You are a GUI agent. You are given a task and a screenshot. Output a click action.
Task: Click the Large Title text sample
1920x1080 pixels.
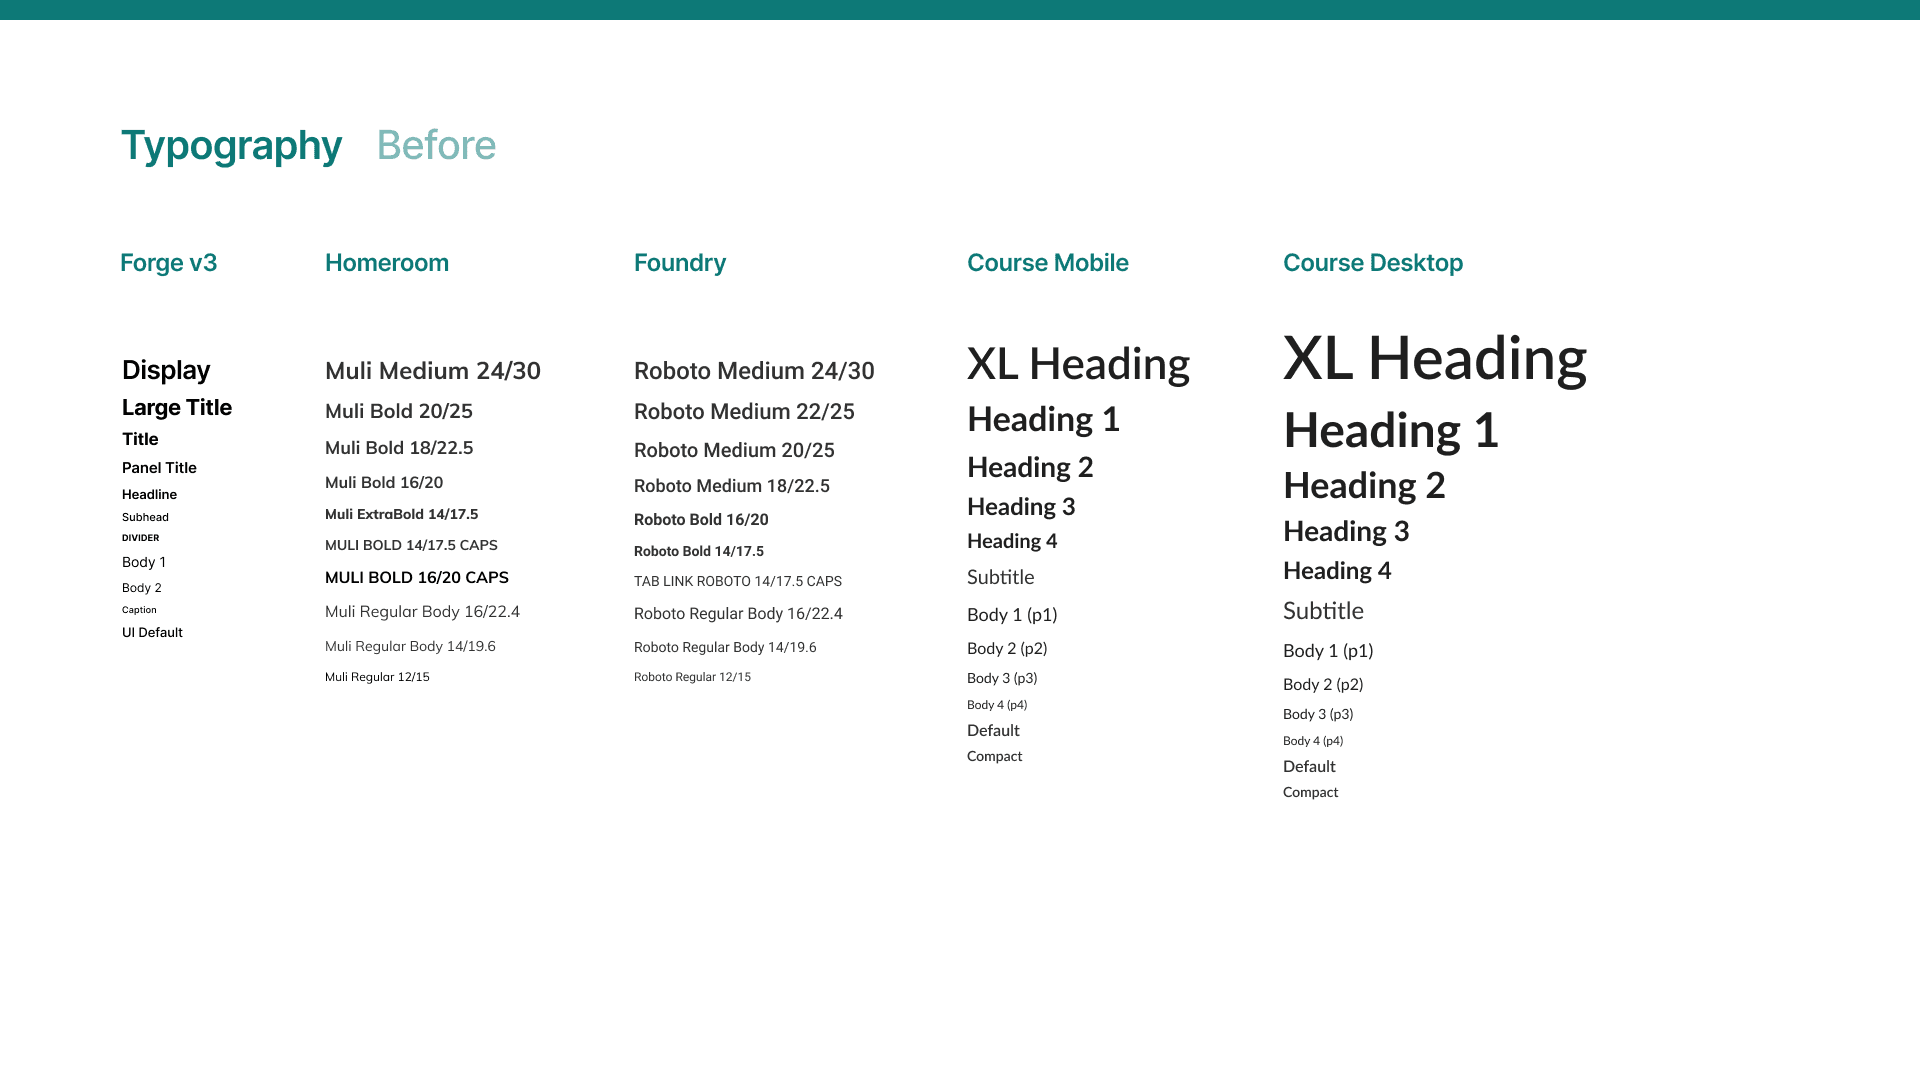click(x=177, y=407)
